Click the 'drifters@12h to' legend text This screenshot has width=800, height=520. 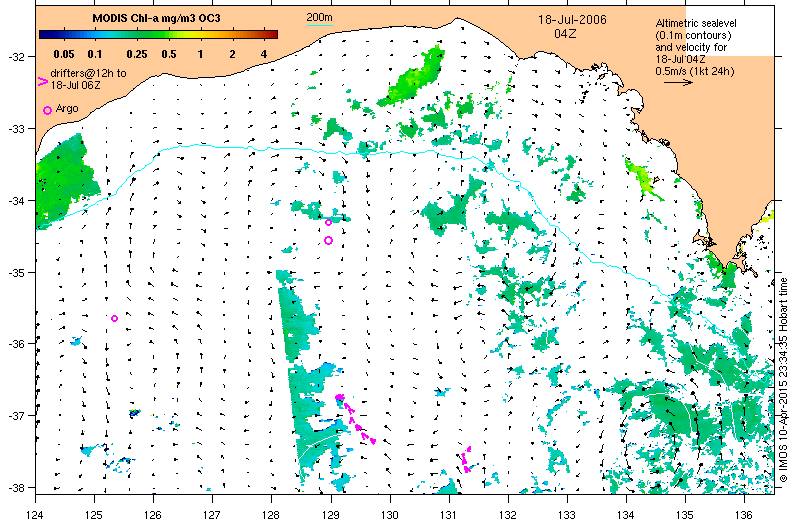(x=88, y=73)
